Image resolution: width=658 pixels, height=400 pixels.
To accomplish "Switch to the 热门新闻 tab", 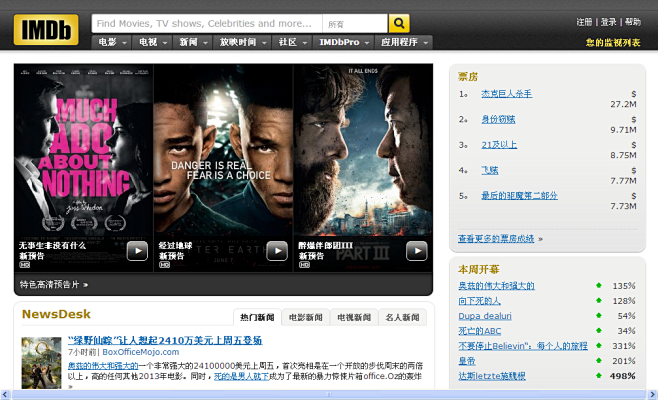I will [257, 317].
